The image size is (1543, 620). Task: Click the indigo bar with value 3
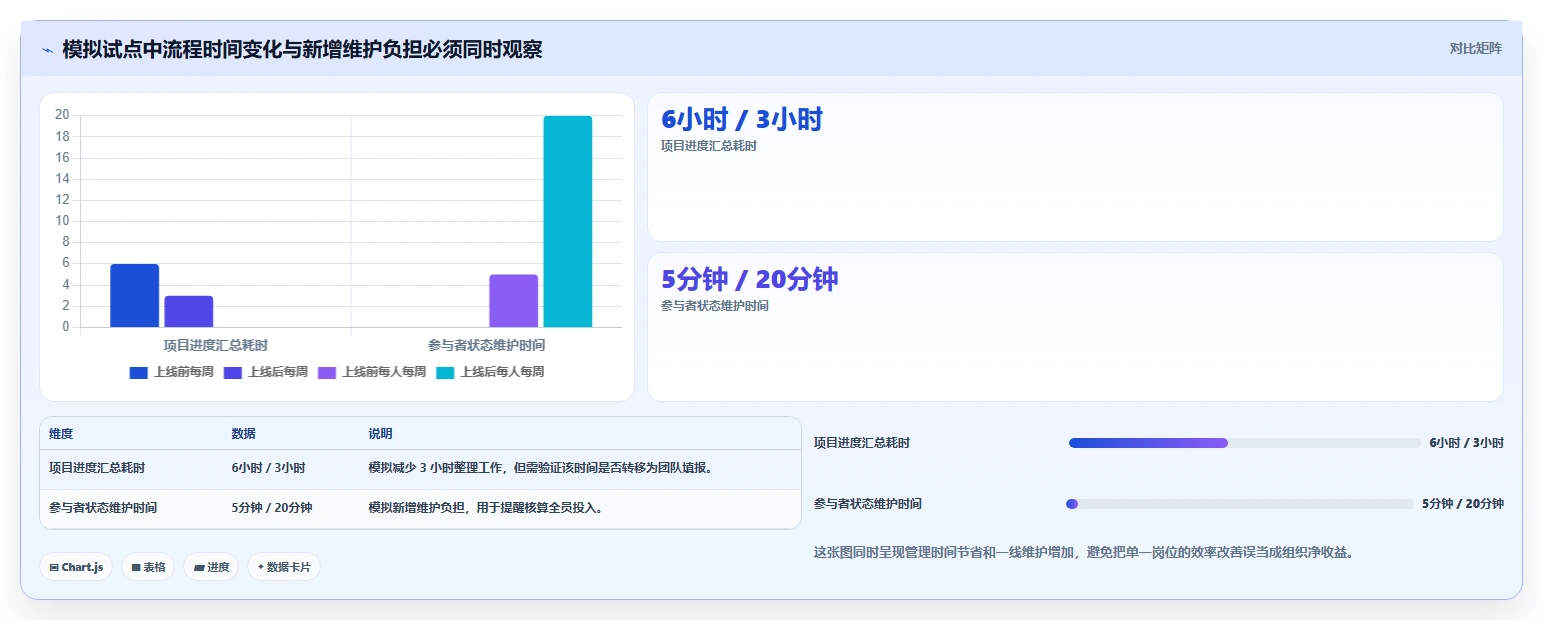coord(189,311)
